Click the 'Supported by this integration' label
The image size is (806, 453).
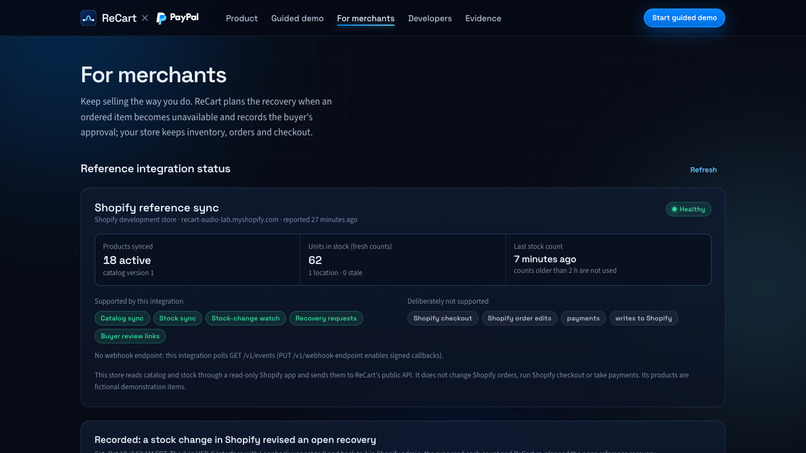pyautogui.click(x=139, y=301)
